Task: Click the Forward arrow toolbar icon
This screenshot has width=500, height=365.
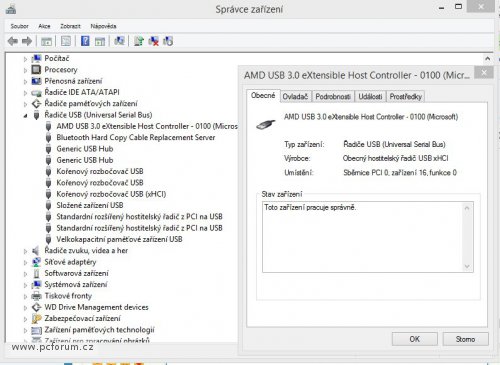Action: point(27,41)
